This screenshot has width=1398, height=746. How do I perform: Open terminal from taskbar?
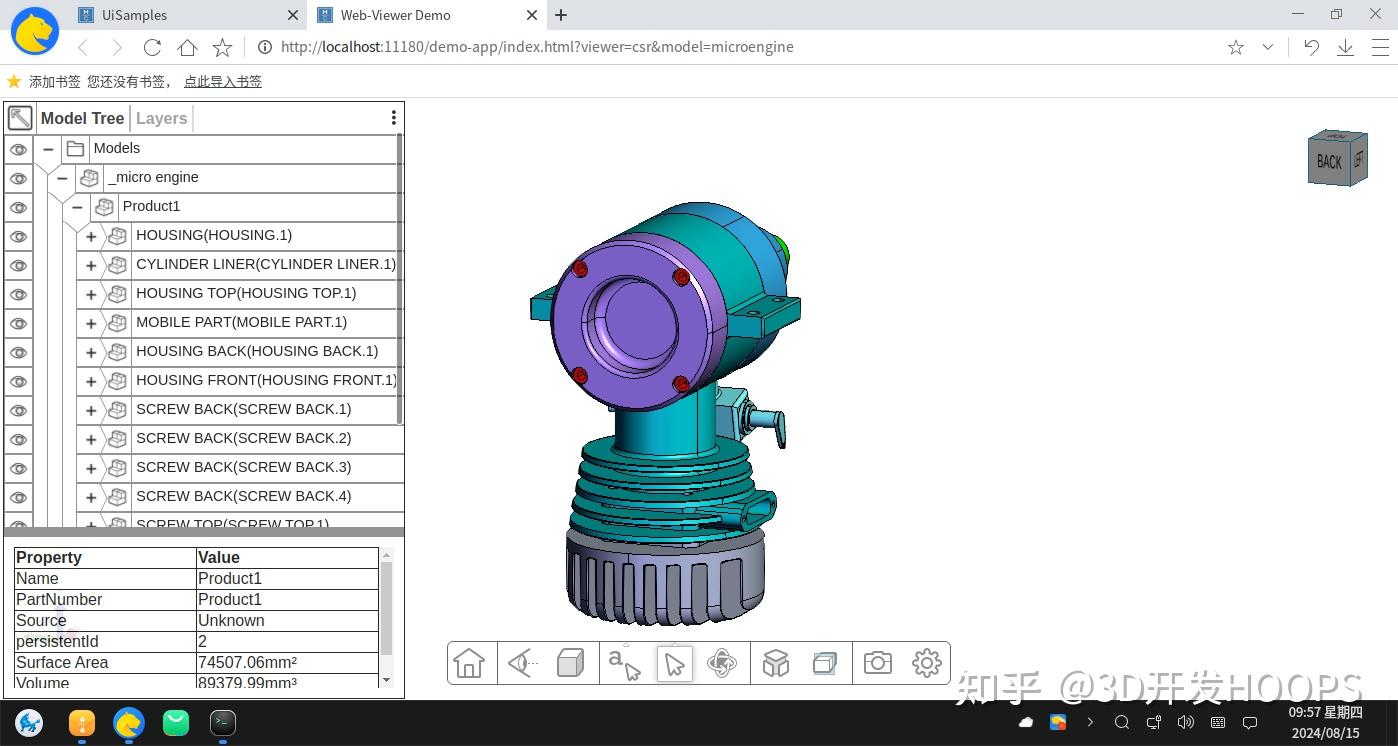tap(222, 722)
